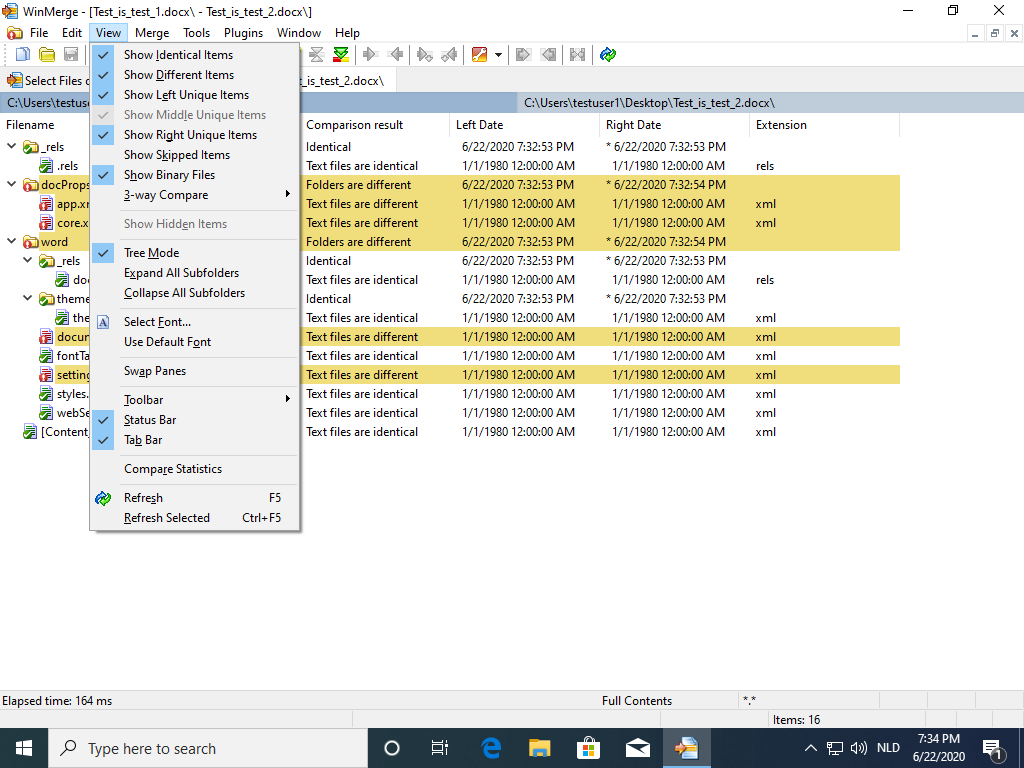Viewport: 1024px width, 768px height.
Task: Hide the Status Bar via View menu
Action: tap(195, 420)
